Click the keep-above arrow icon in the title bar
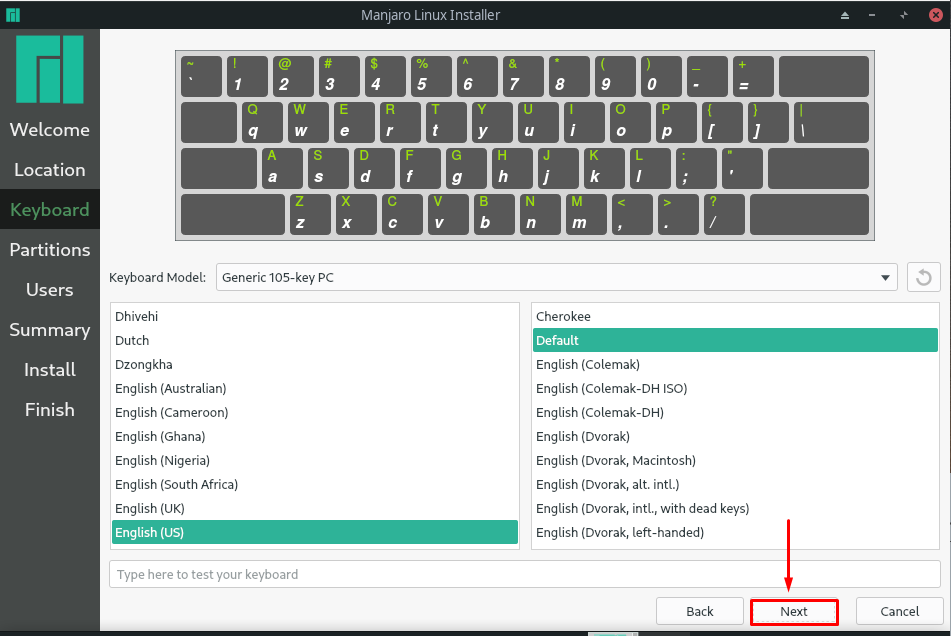 click(845, 15)
